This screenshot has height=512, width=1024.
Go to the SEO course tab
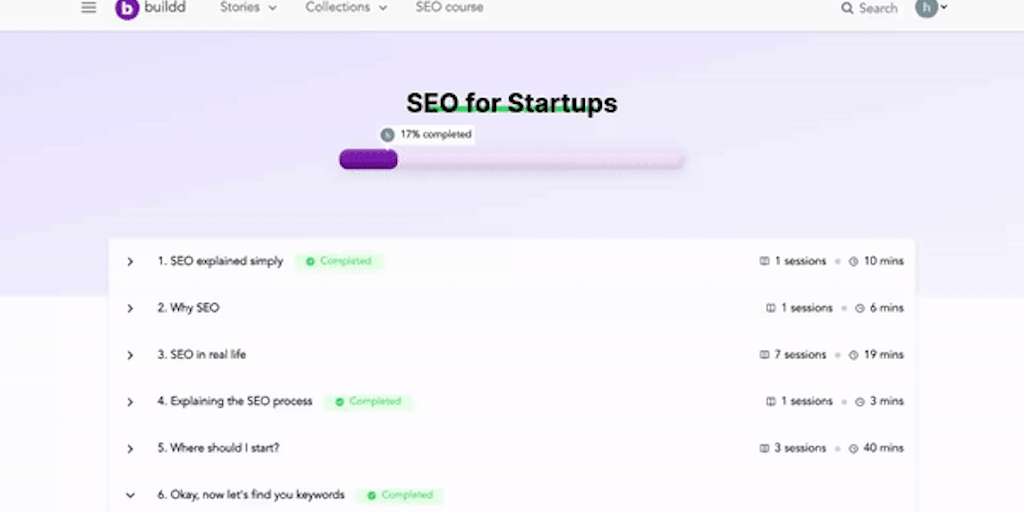[x=449, y=8]
